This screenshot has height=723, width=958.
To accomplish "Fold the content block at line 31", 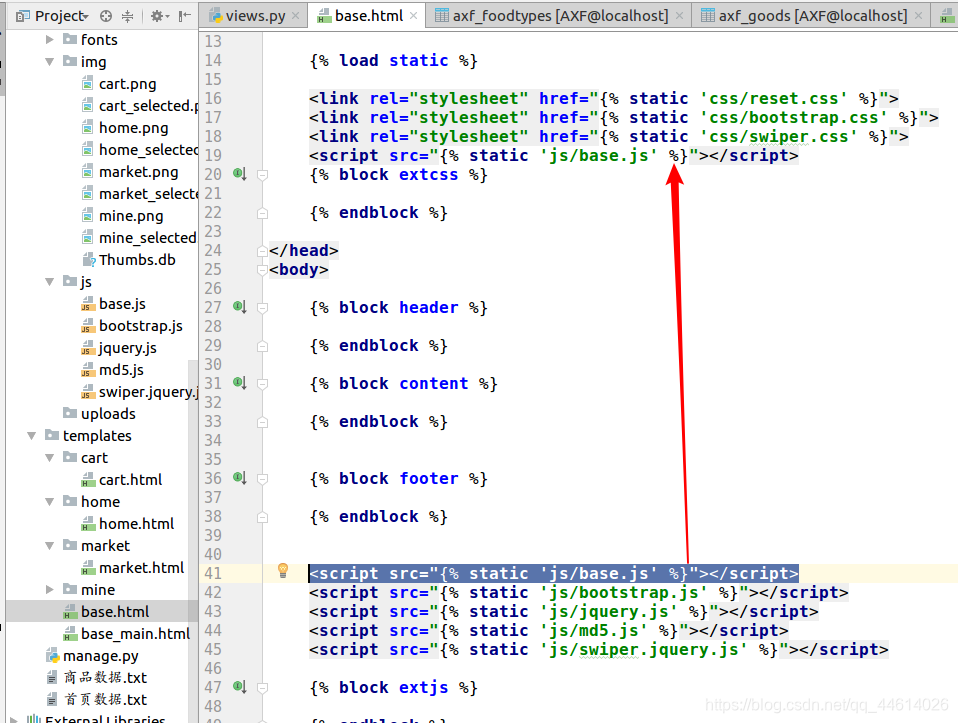I will (263, 384).
